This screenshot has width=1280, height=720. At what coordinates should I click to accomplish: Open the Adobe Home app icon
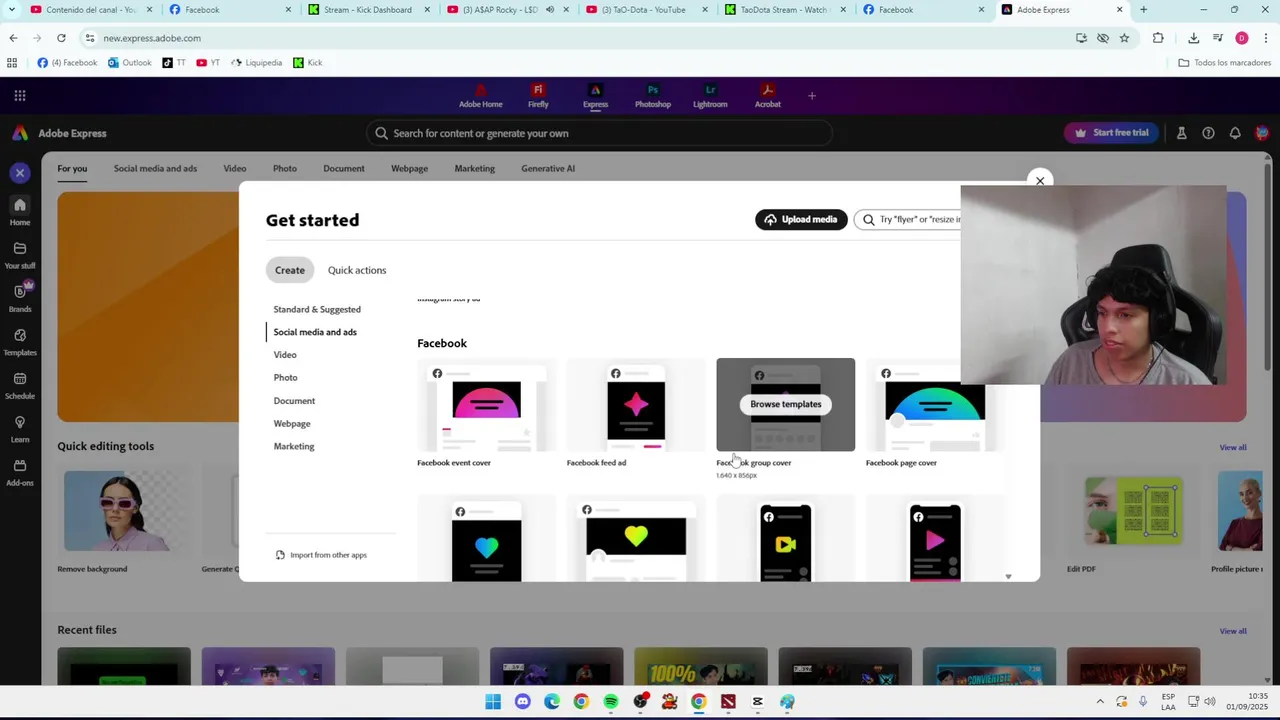tap(481, 96)
